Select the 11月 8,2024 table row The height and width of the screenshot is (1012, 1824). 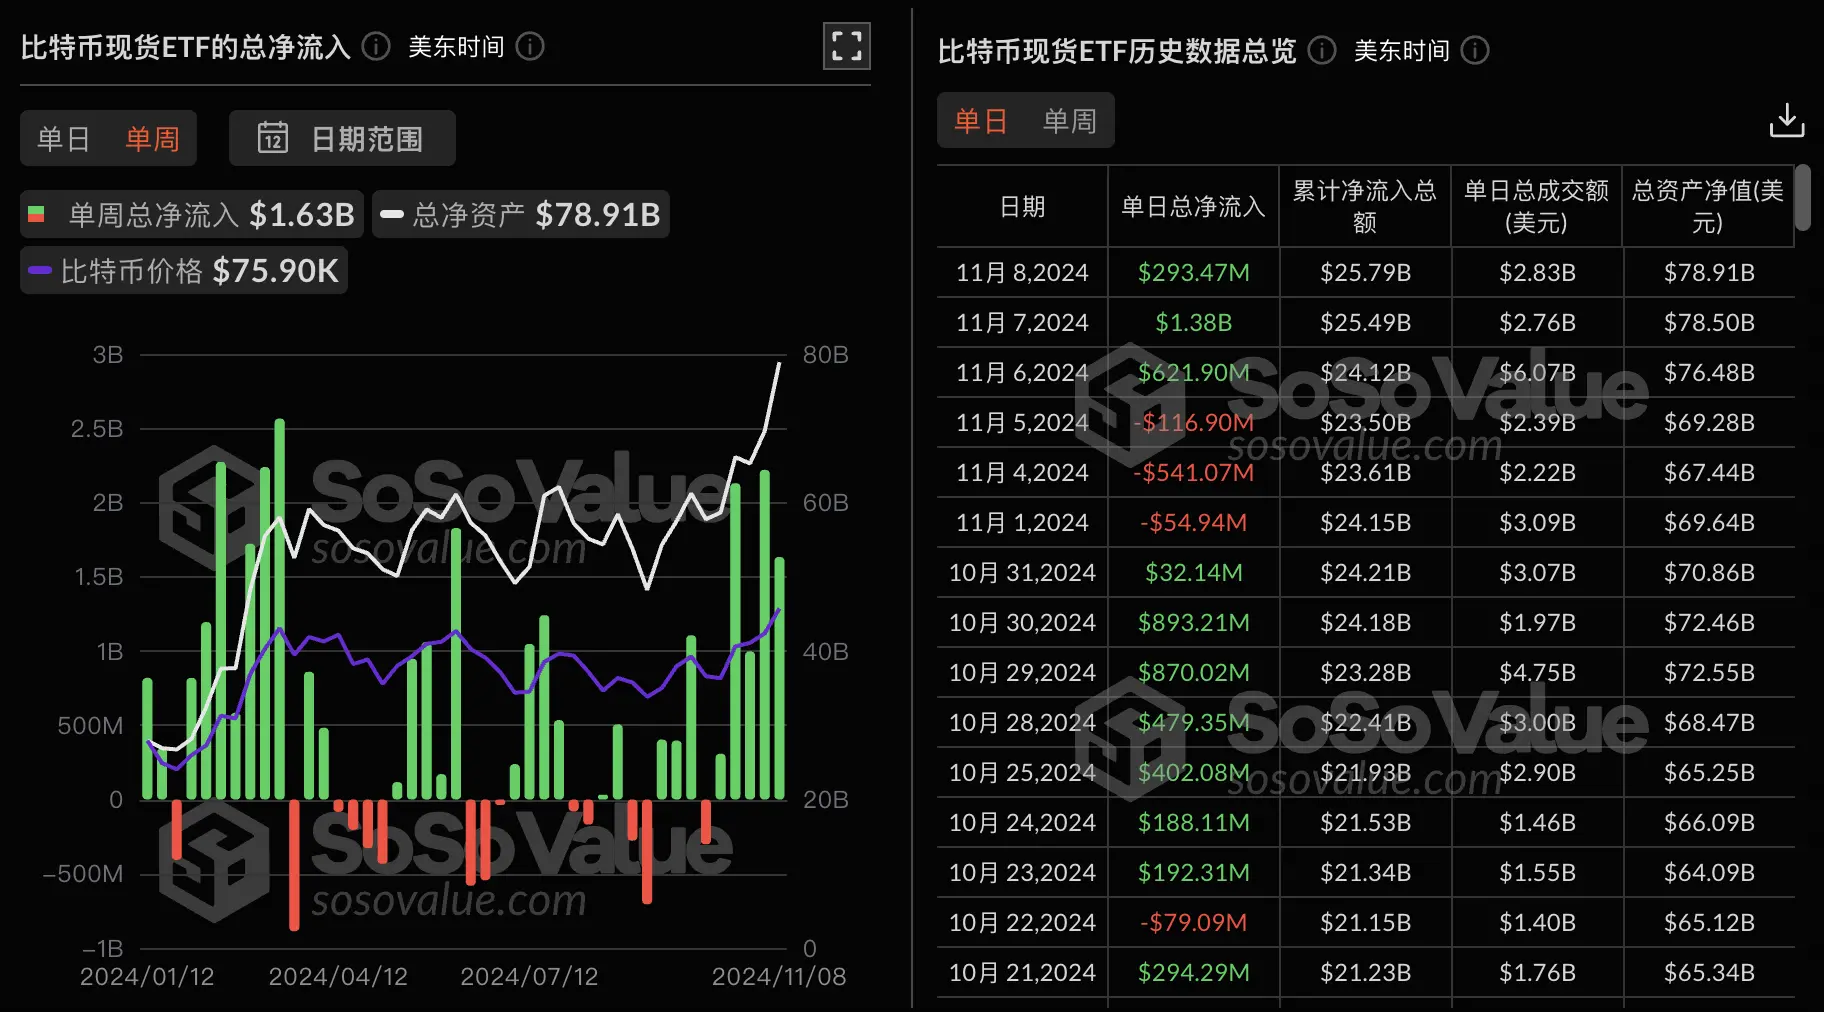coord(1021,272)
